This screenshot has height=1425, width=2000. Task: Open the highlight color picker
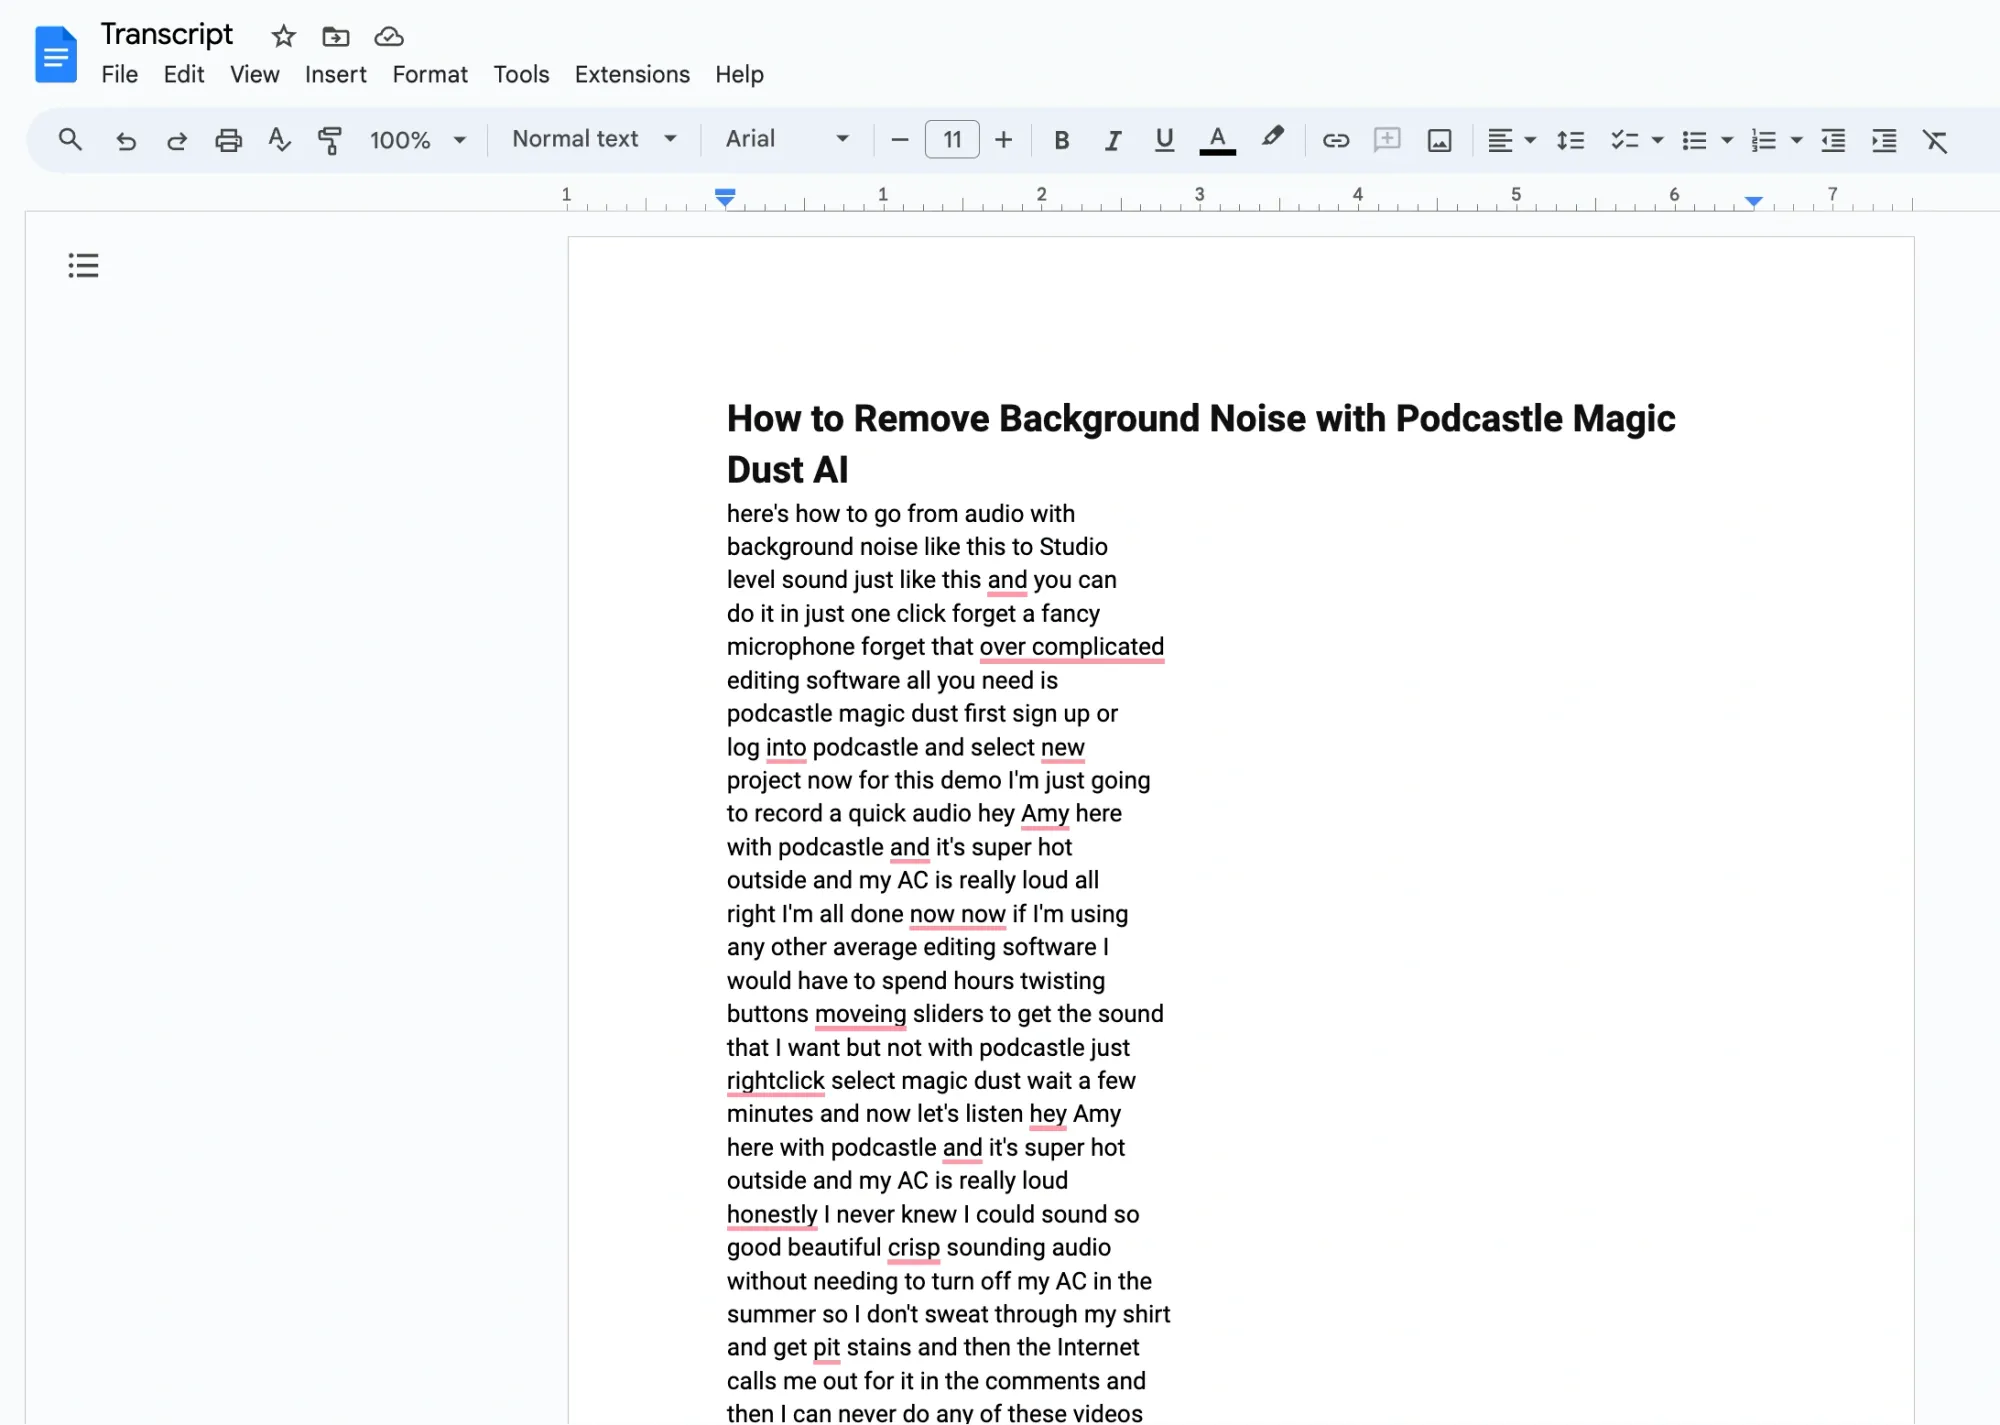tap(1272, 138)
